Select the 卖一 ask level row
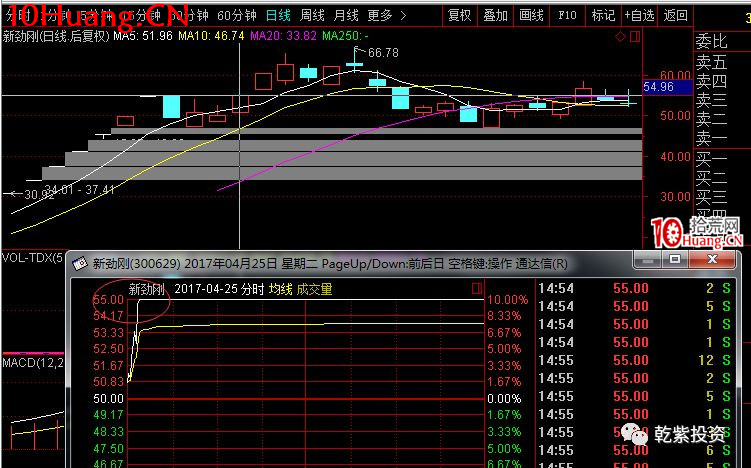 (711, 138)
